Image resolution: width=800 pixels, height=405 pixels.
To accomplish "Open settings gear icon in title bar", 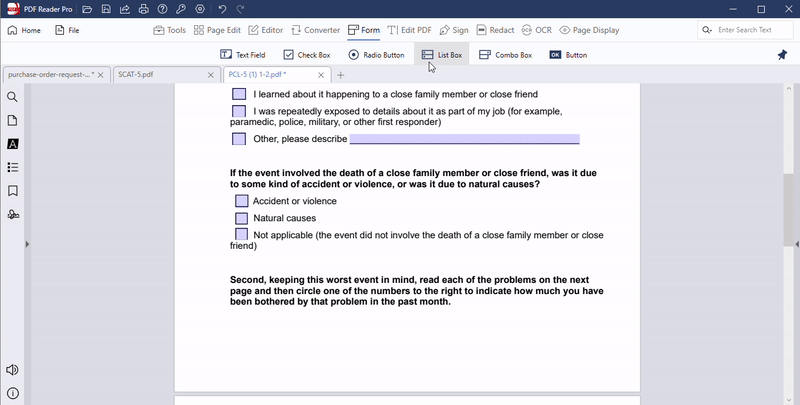I will (x=200, y=9).
